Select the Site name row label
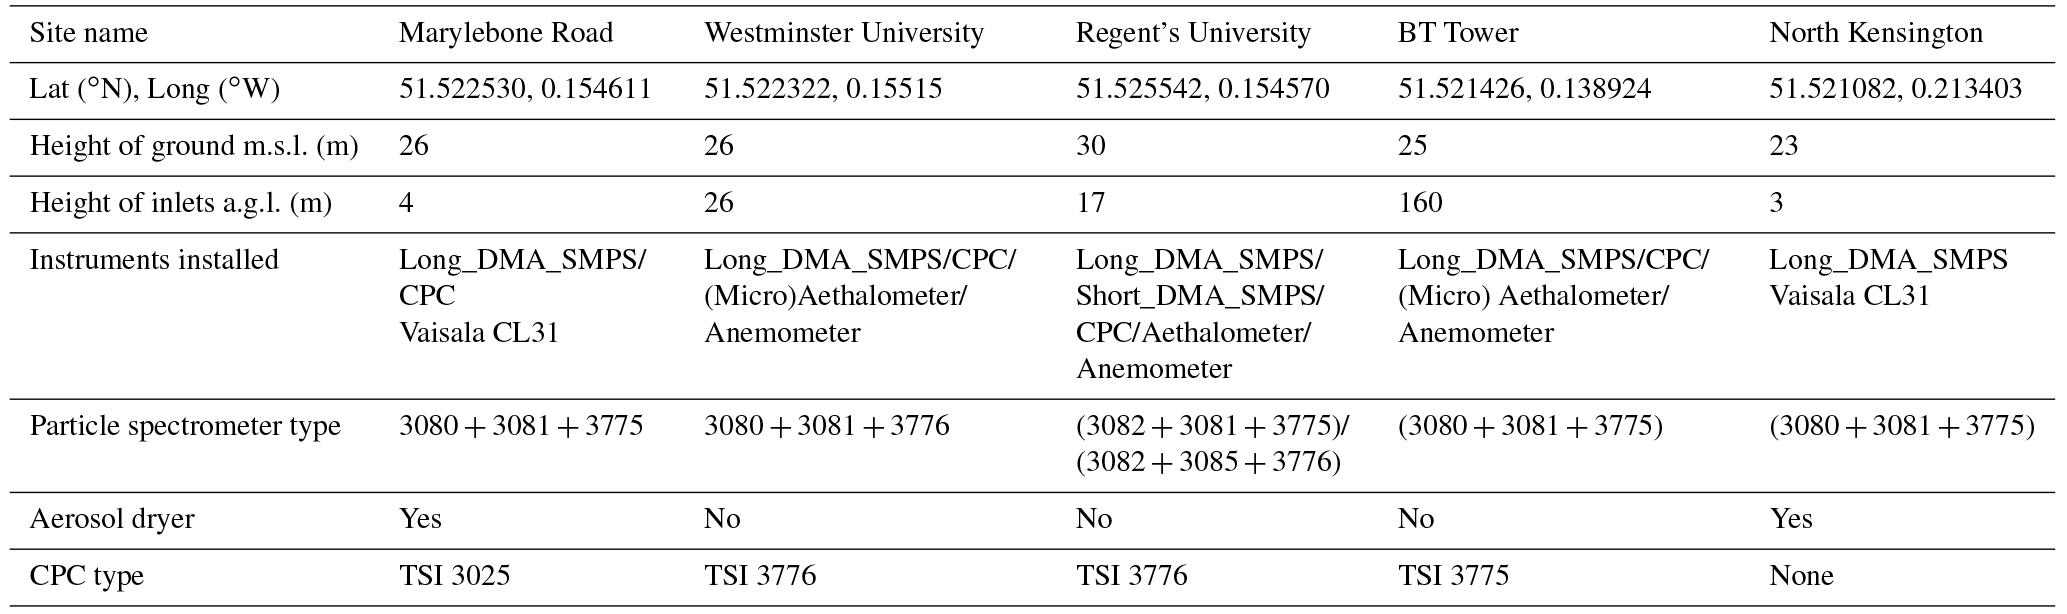Image resolution: width=2067 pixels, height=614 pixels. 88,33
